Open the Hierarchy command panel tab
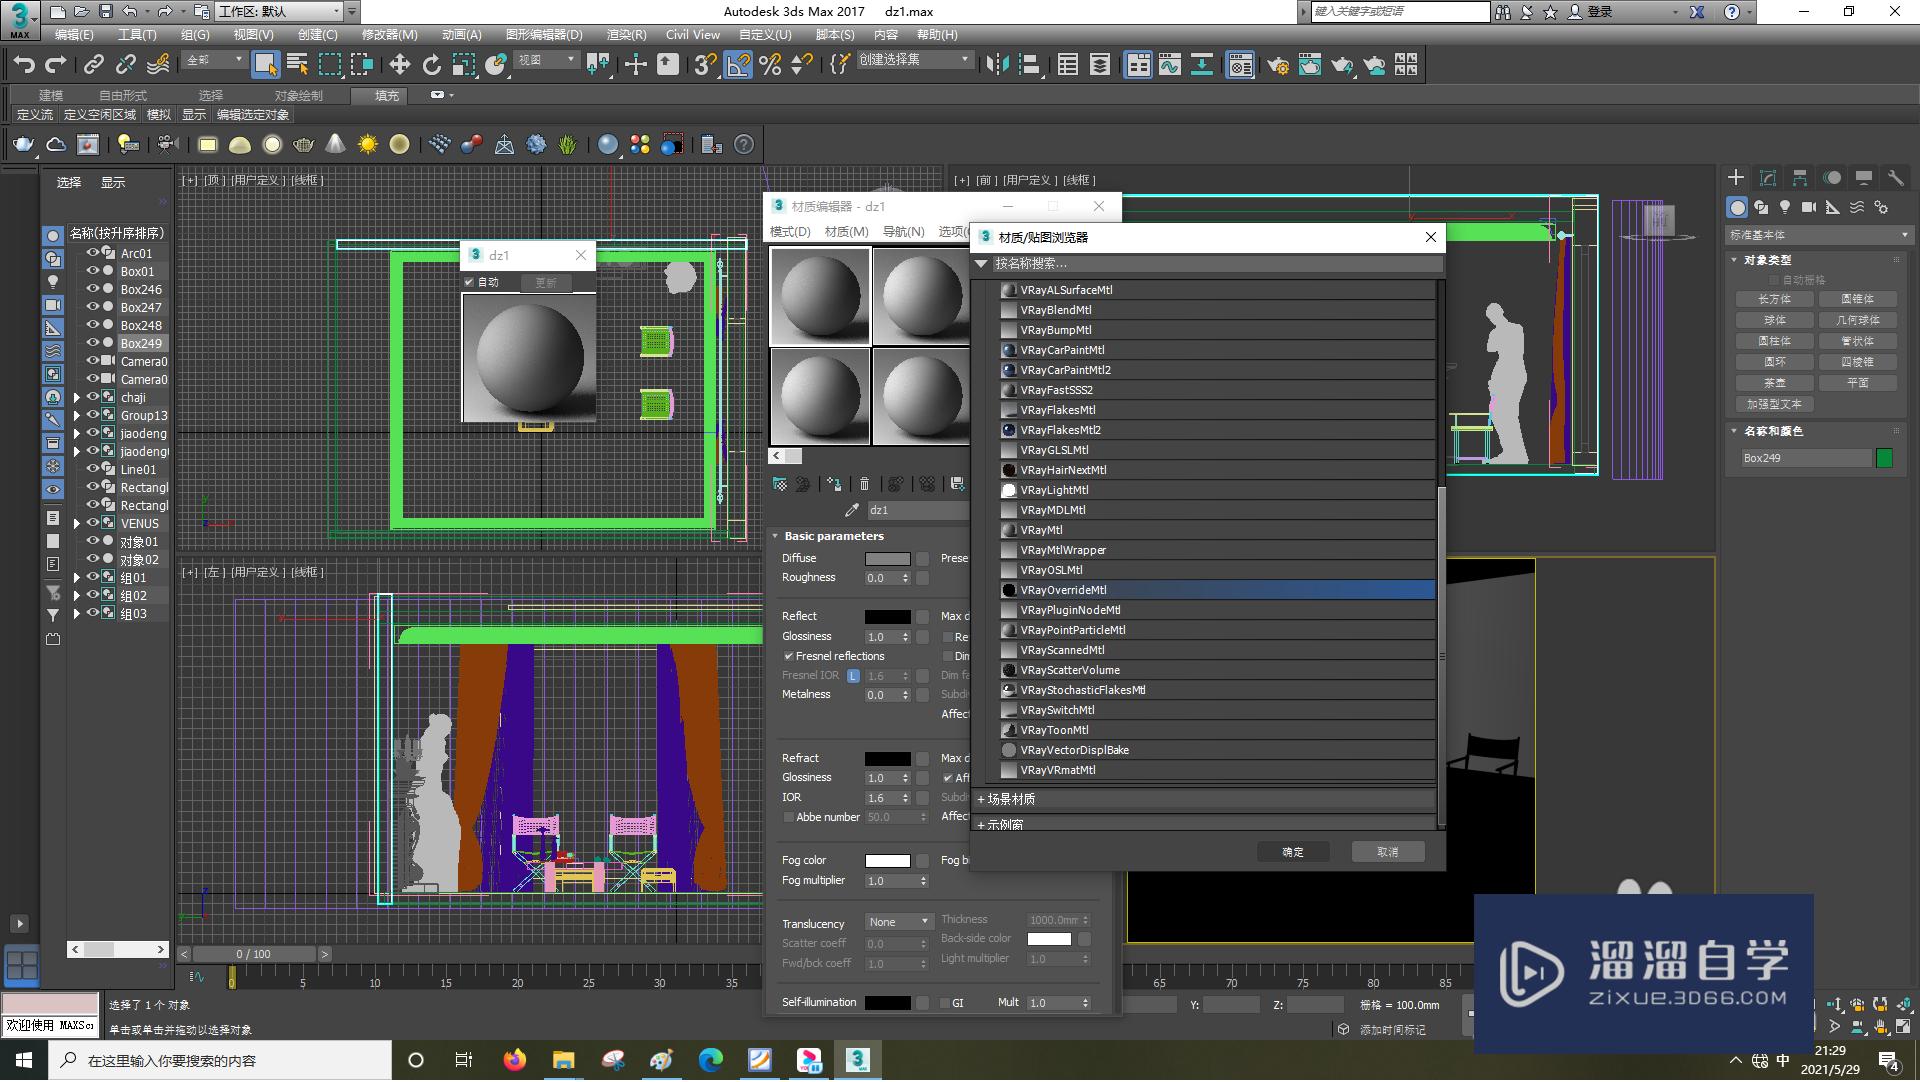 tap(1800, 178)
